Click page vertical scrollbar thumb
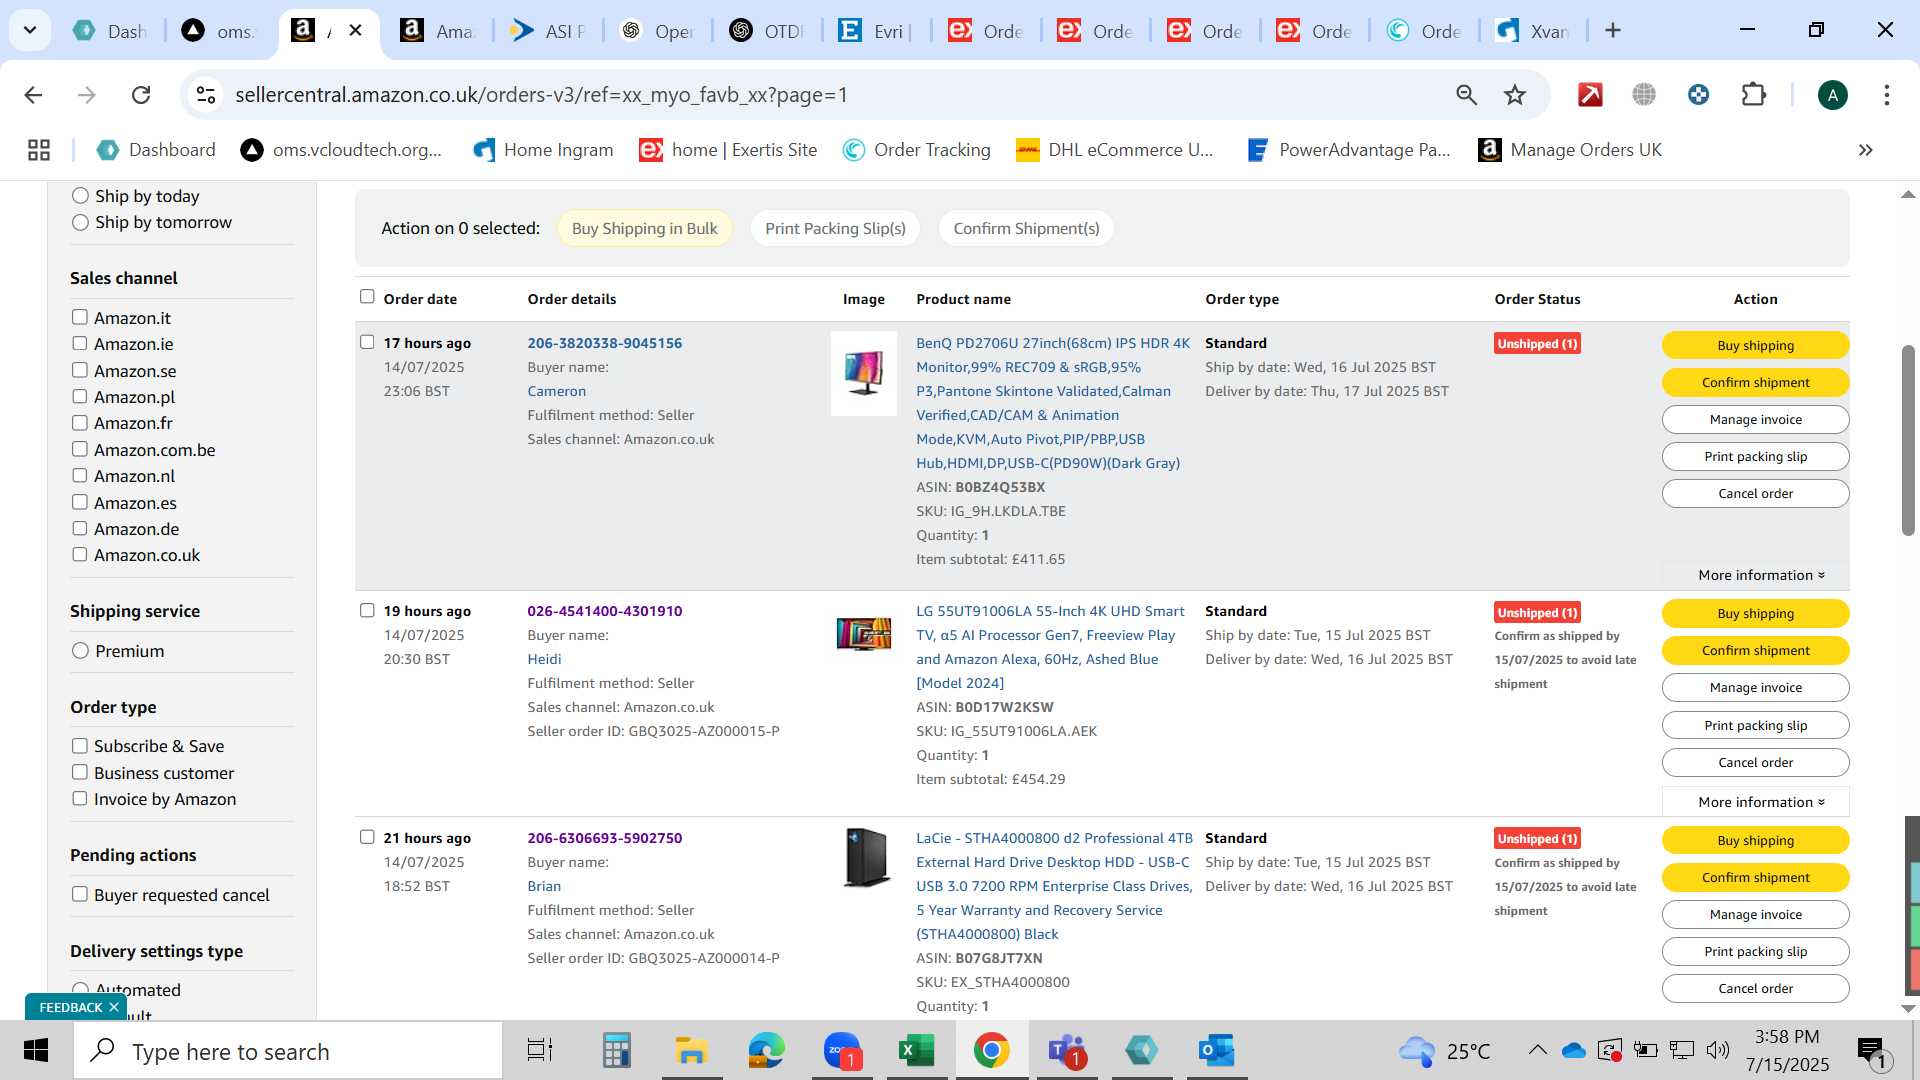1920x1080 pixels. [1908, 440]
